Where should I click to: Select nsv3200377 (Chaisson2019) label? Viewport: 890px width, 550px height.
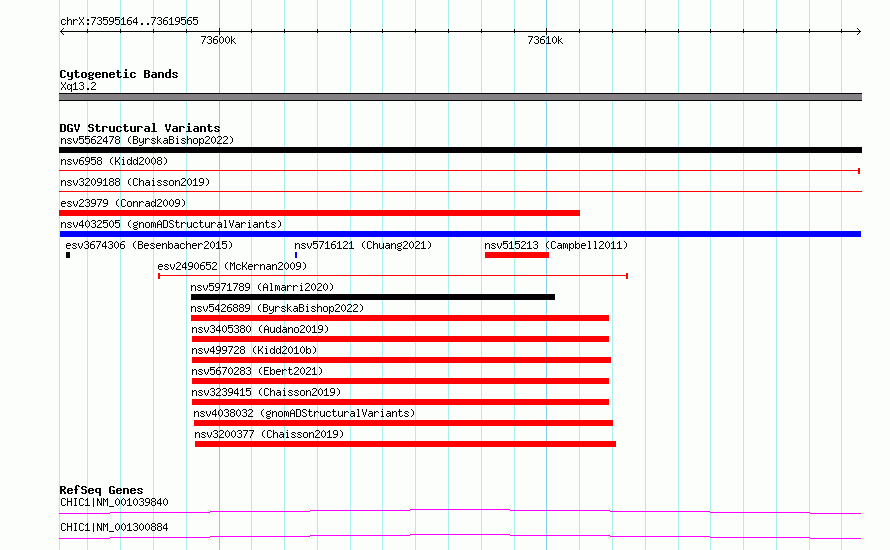[269, 434]
